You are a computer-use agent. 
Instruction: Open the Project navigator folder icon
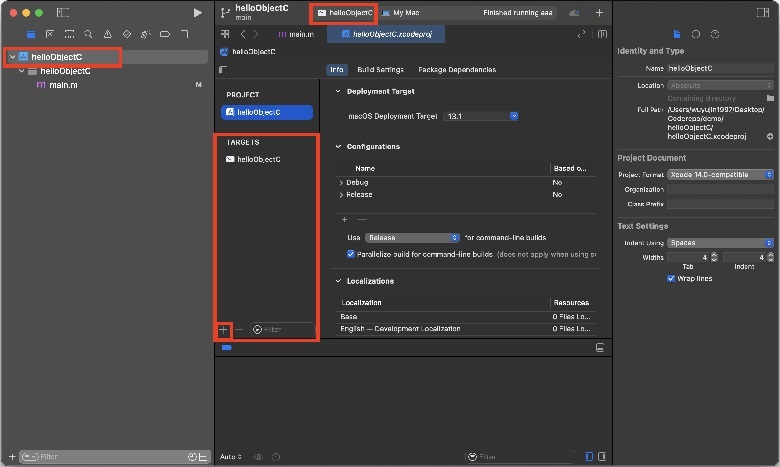coord(31,34)
